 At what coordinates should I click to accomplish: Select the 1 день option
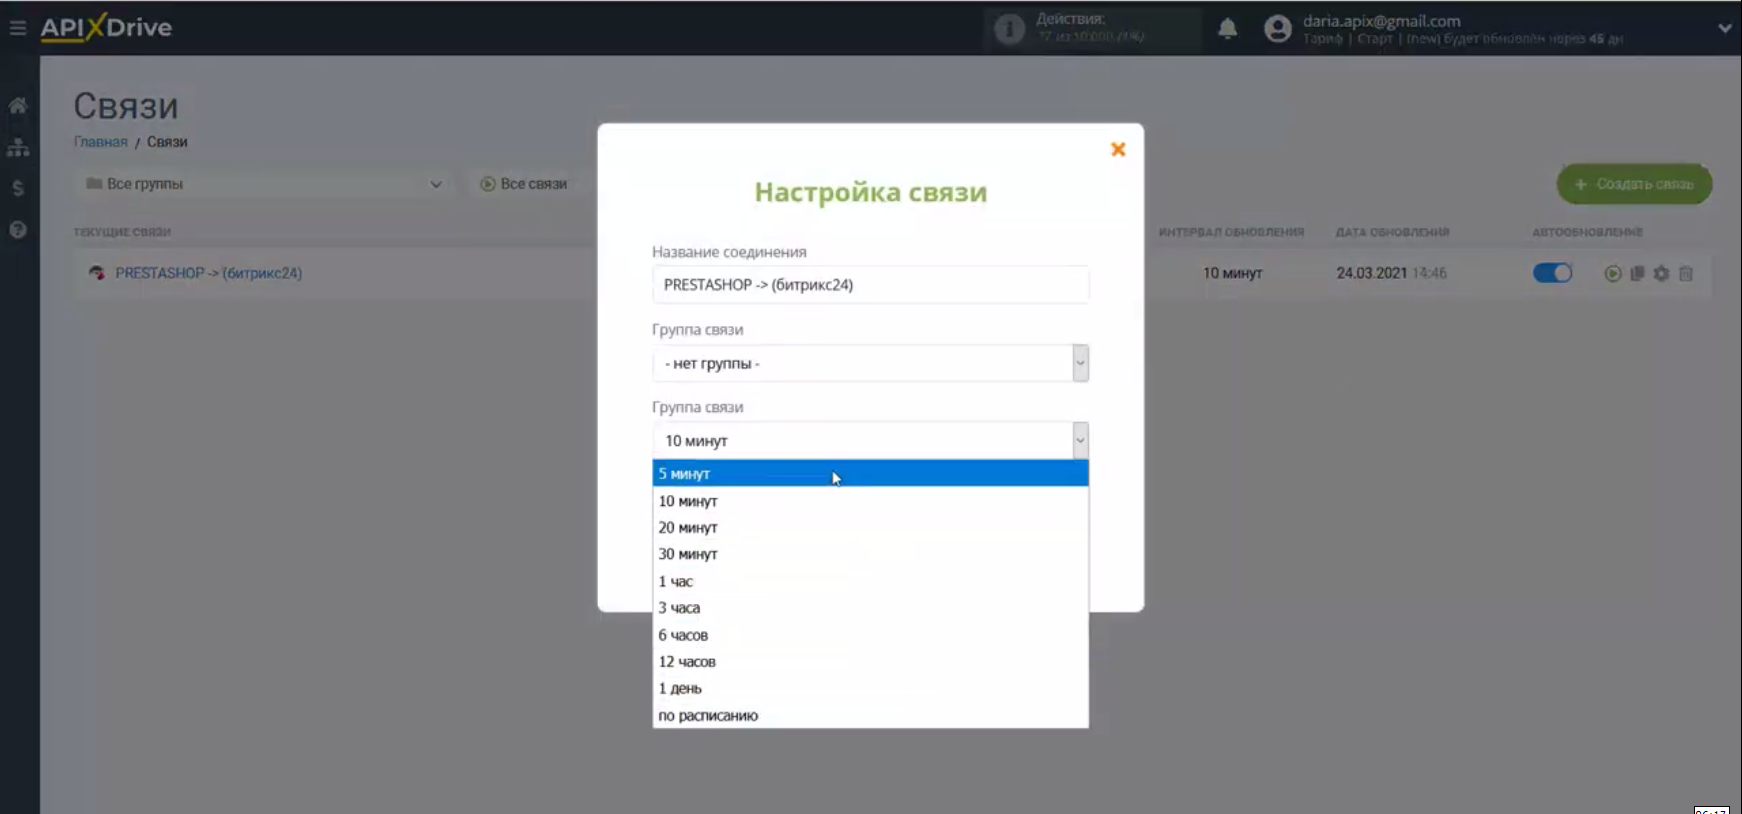pyautogui.click(x=870, y=689)
